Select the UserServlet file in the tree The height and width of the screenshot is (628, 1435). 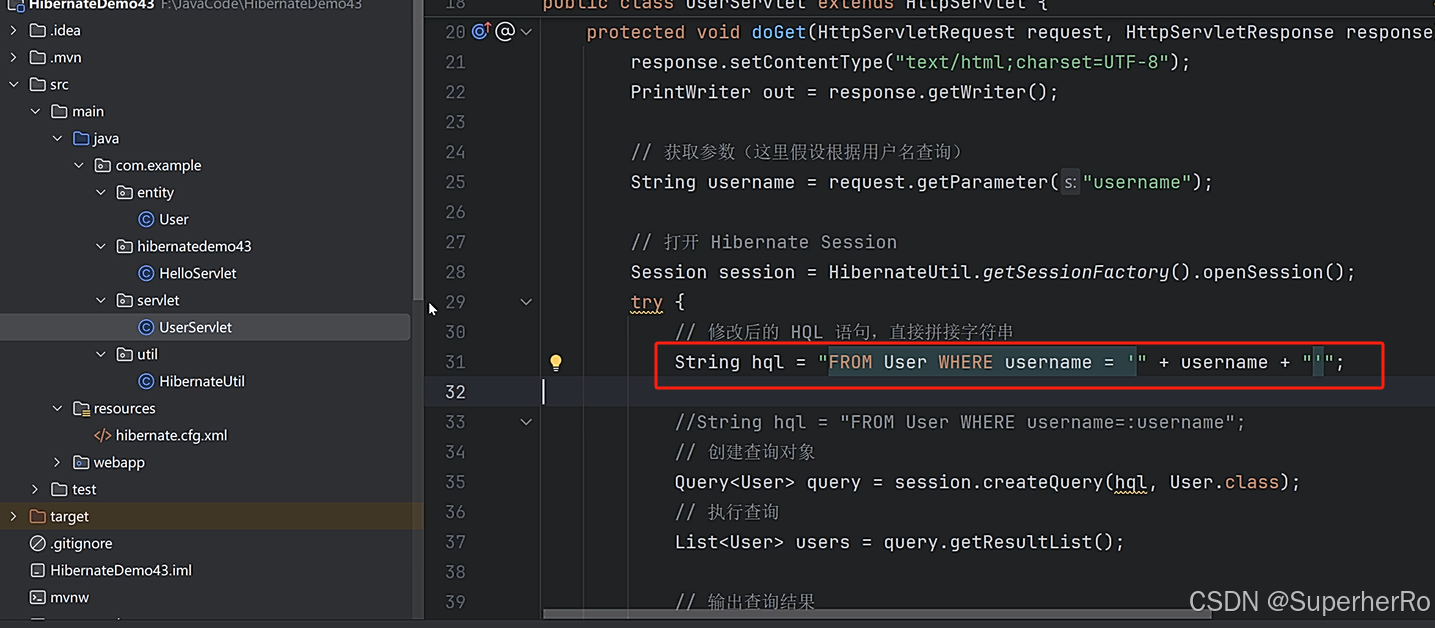tap(205, 327)
